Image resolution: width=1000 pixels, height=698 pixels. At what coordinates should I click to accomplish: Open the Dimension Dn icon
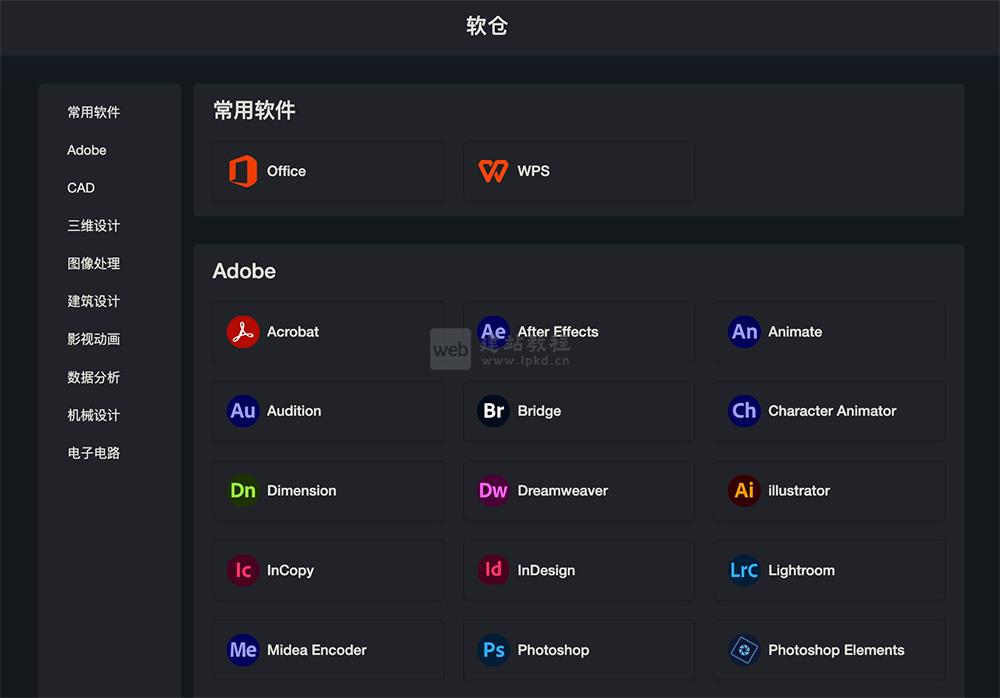coord(243,491)
